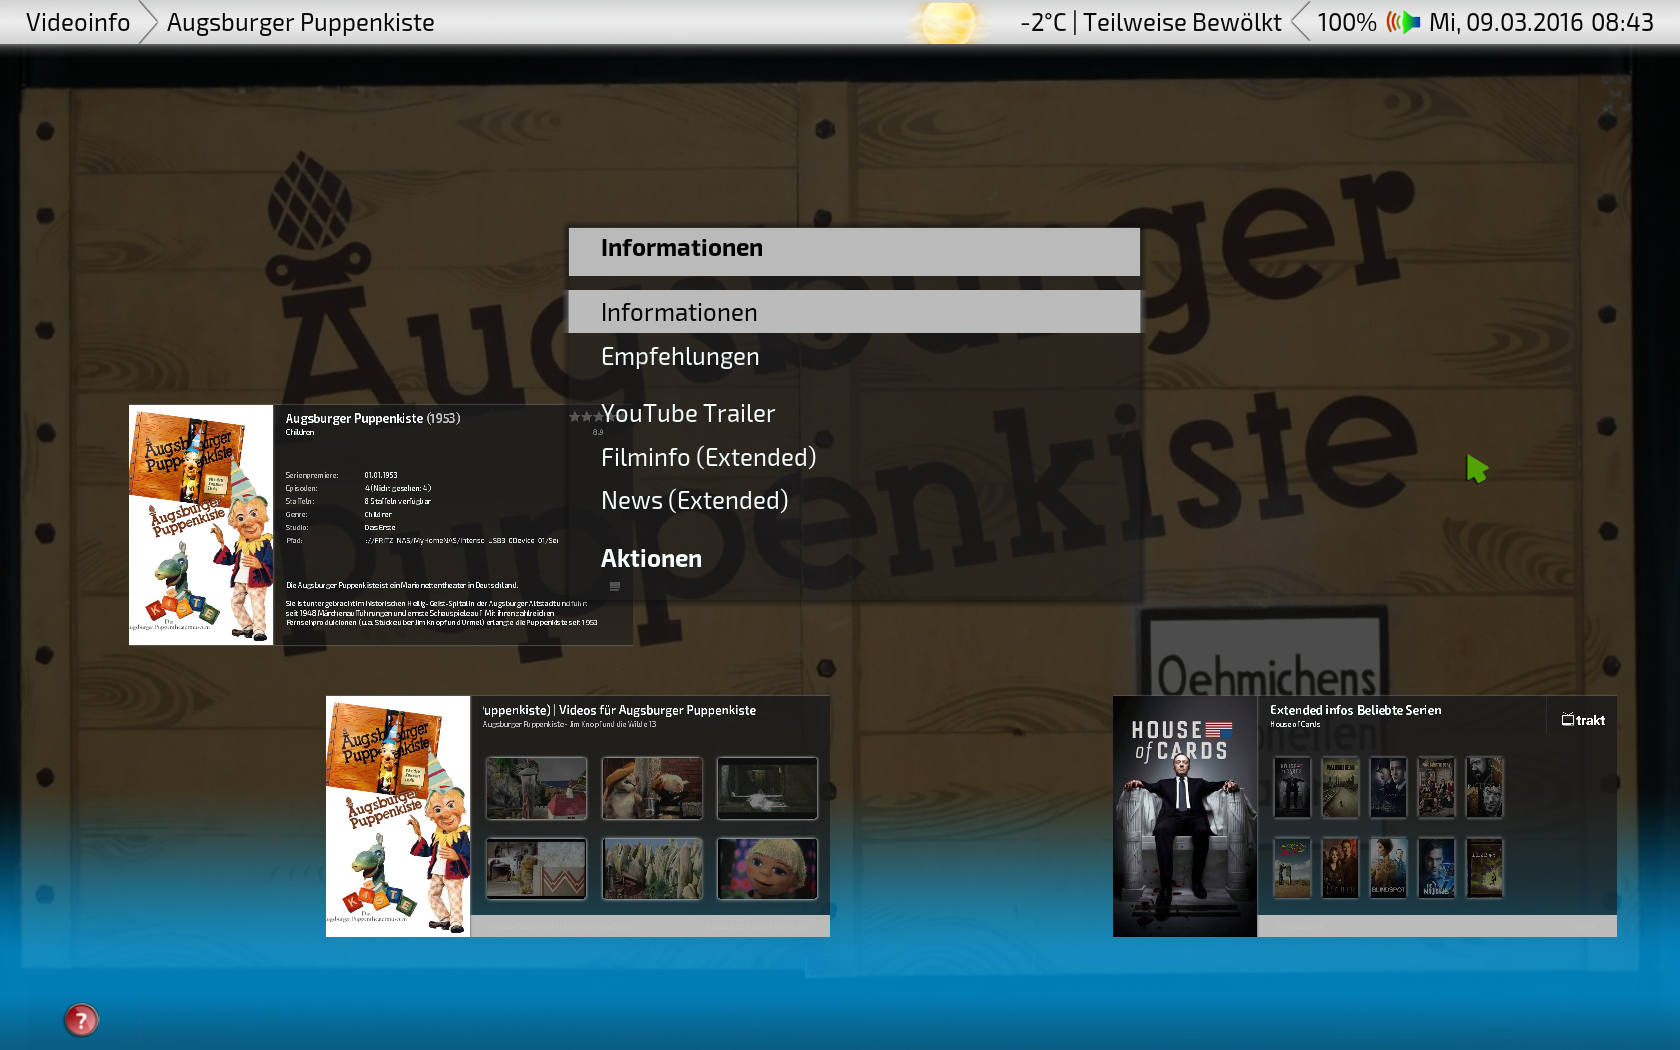The width and height of the screenshot is (1680, 1050).
Task: Click the red help question mark icon
Action: (x=81, y=1020)
